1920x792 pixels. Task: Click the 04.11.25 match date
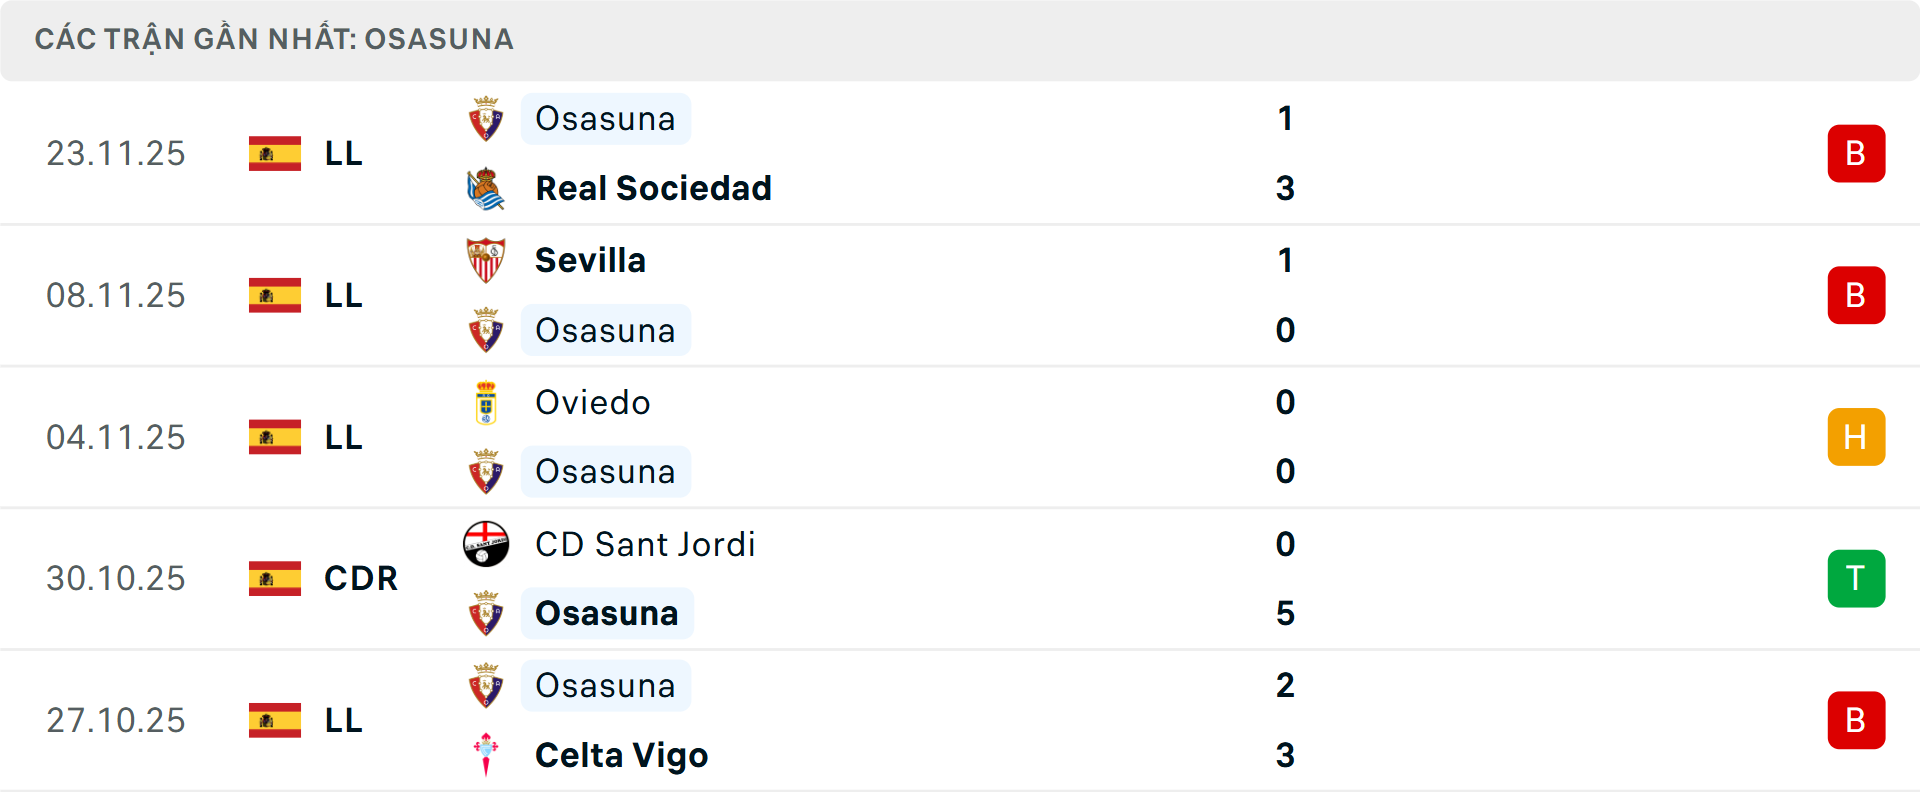[x=116, y=437]
